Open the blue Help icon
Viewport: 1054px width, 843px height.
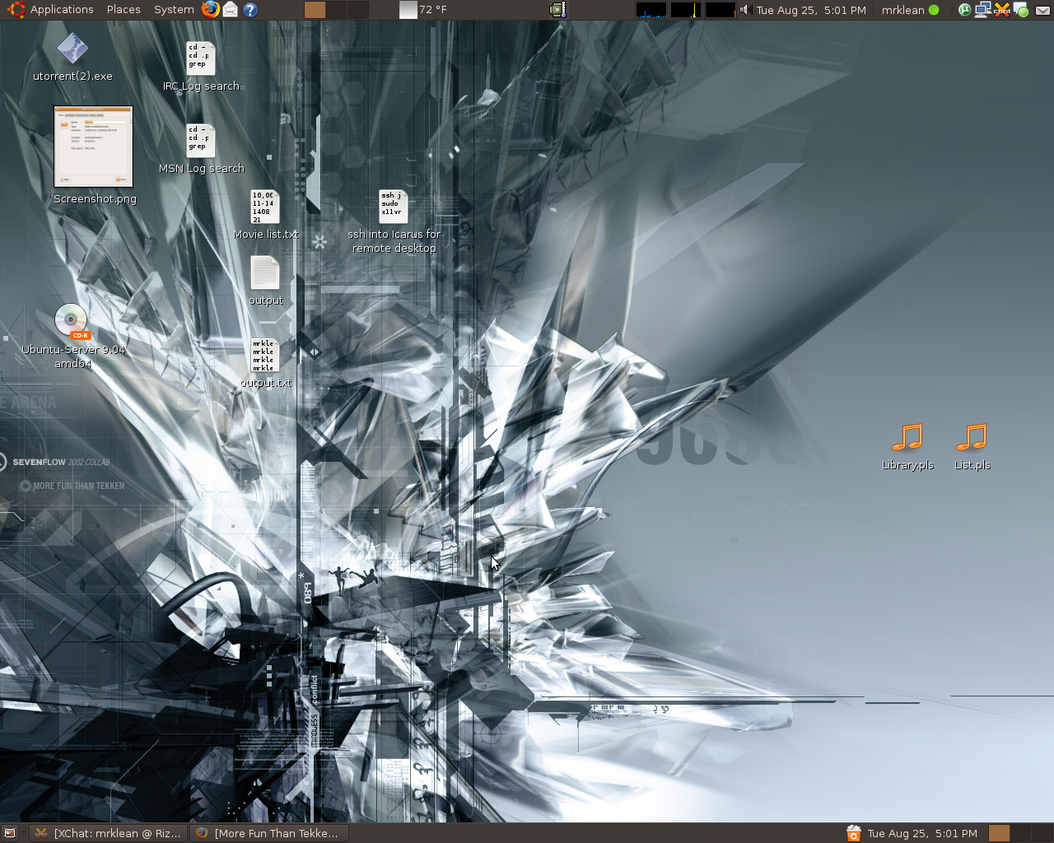[x=250, y=10]
